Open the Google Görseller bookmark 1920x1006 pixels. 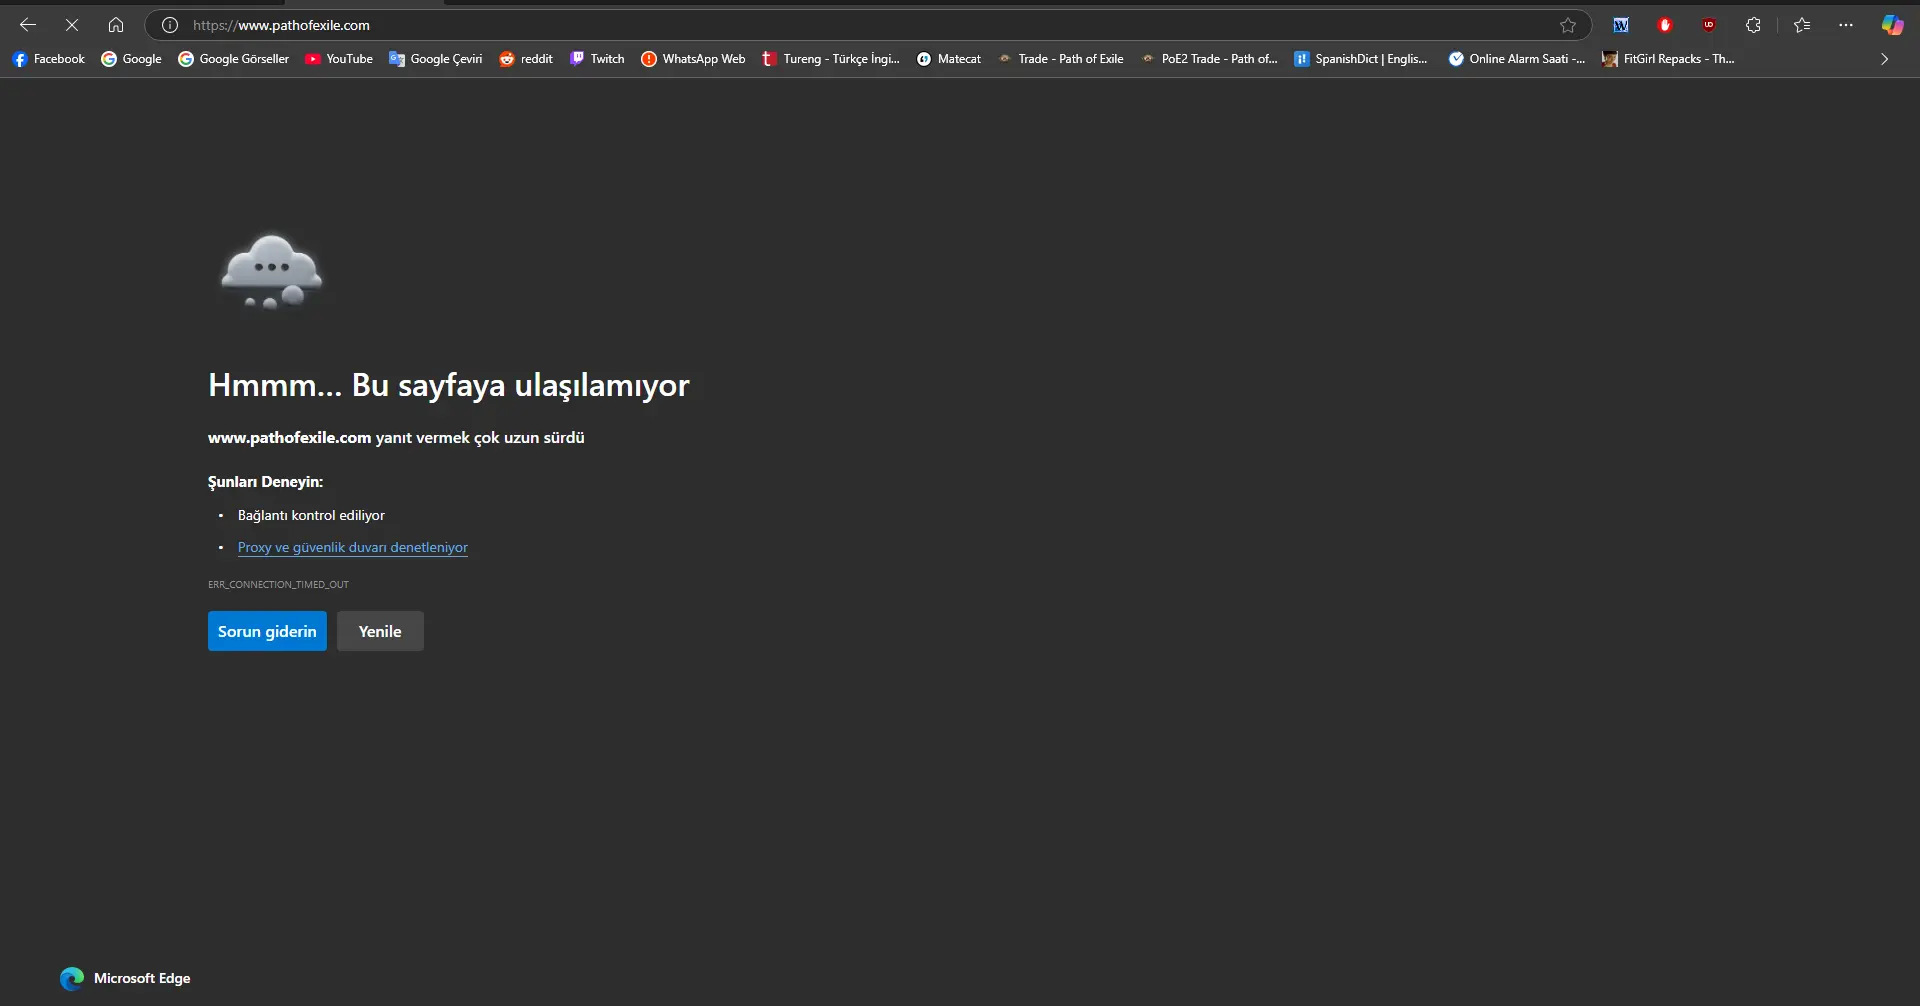(x=234, y=59)
